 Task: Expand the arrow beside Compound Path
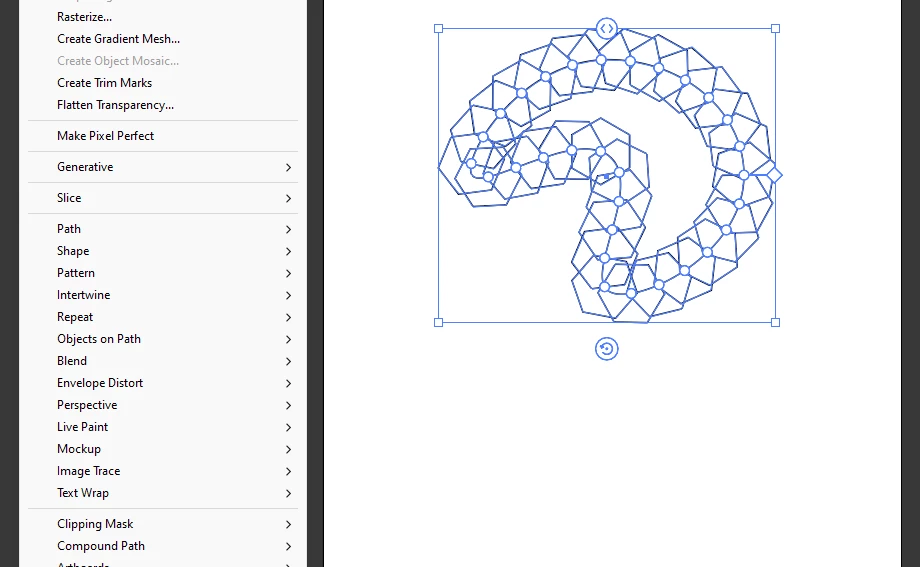pos(288,546)
